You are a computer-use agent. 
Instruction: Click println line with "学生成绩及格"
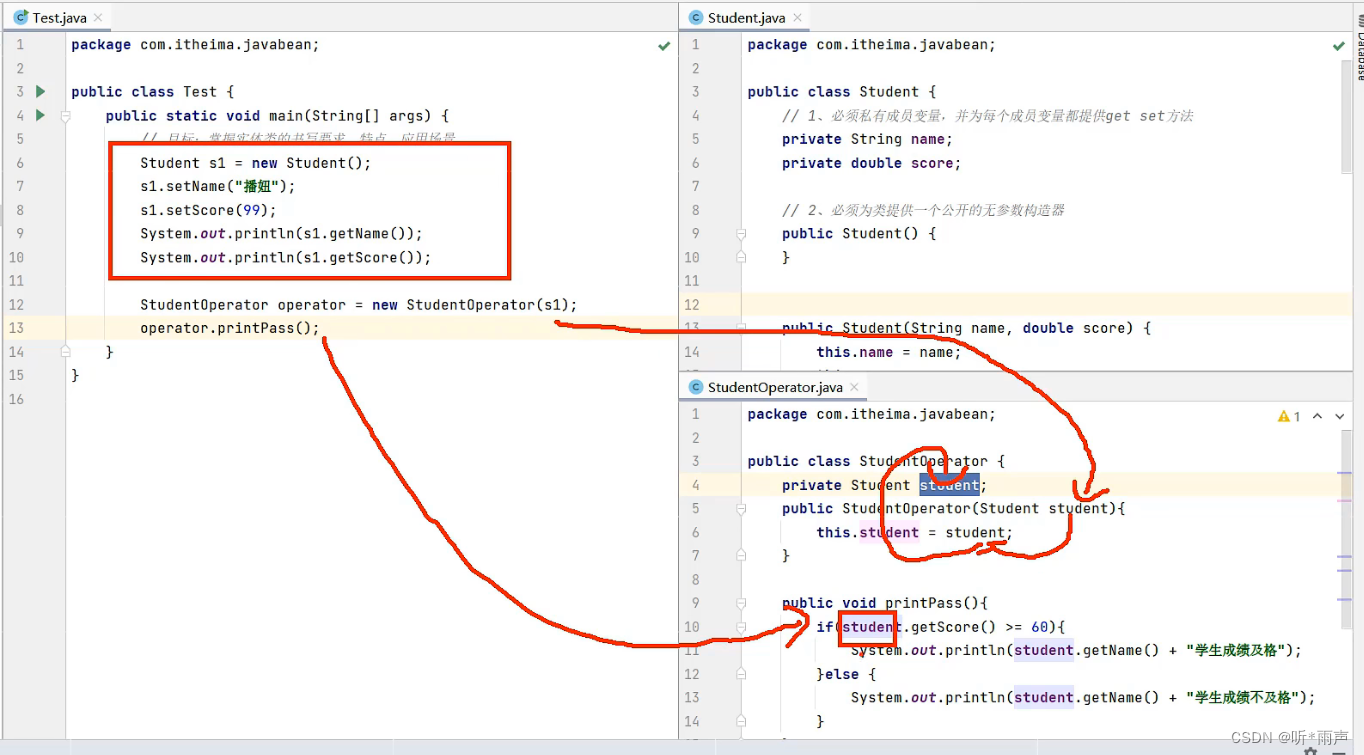(x=1077, y=651)
